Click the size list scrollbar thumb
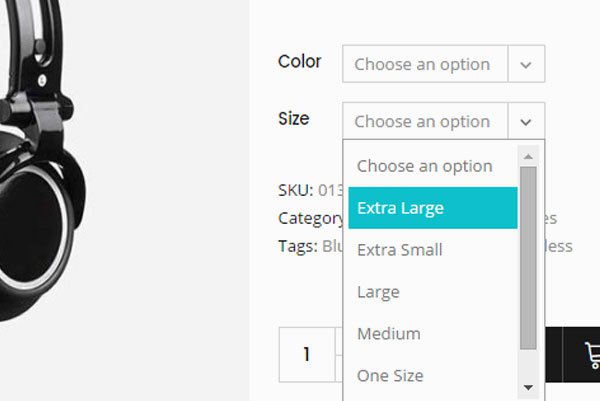Image resolution: width=600 pixels, height=401 pixels. point(528,260)
